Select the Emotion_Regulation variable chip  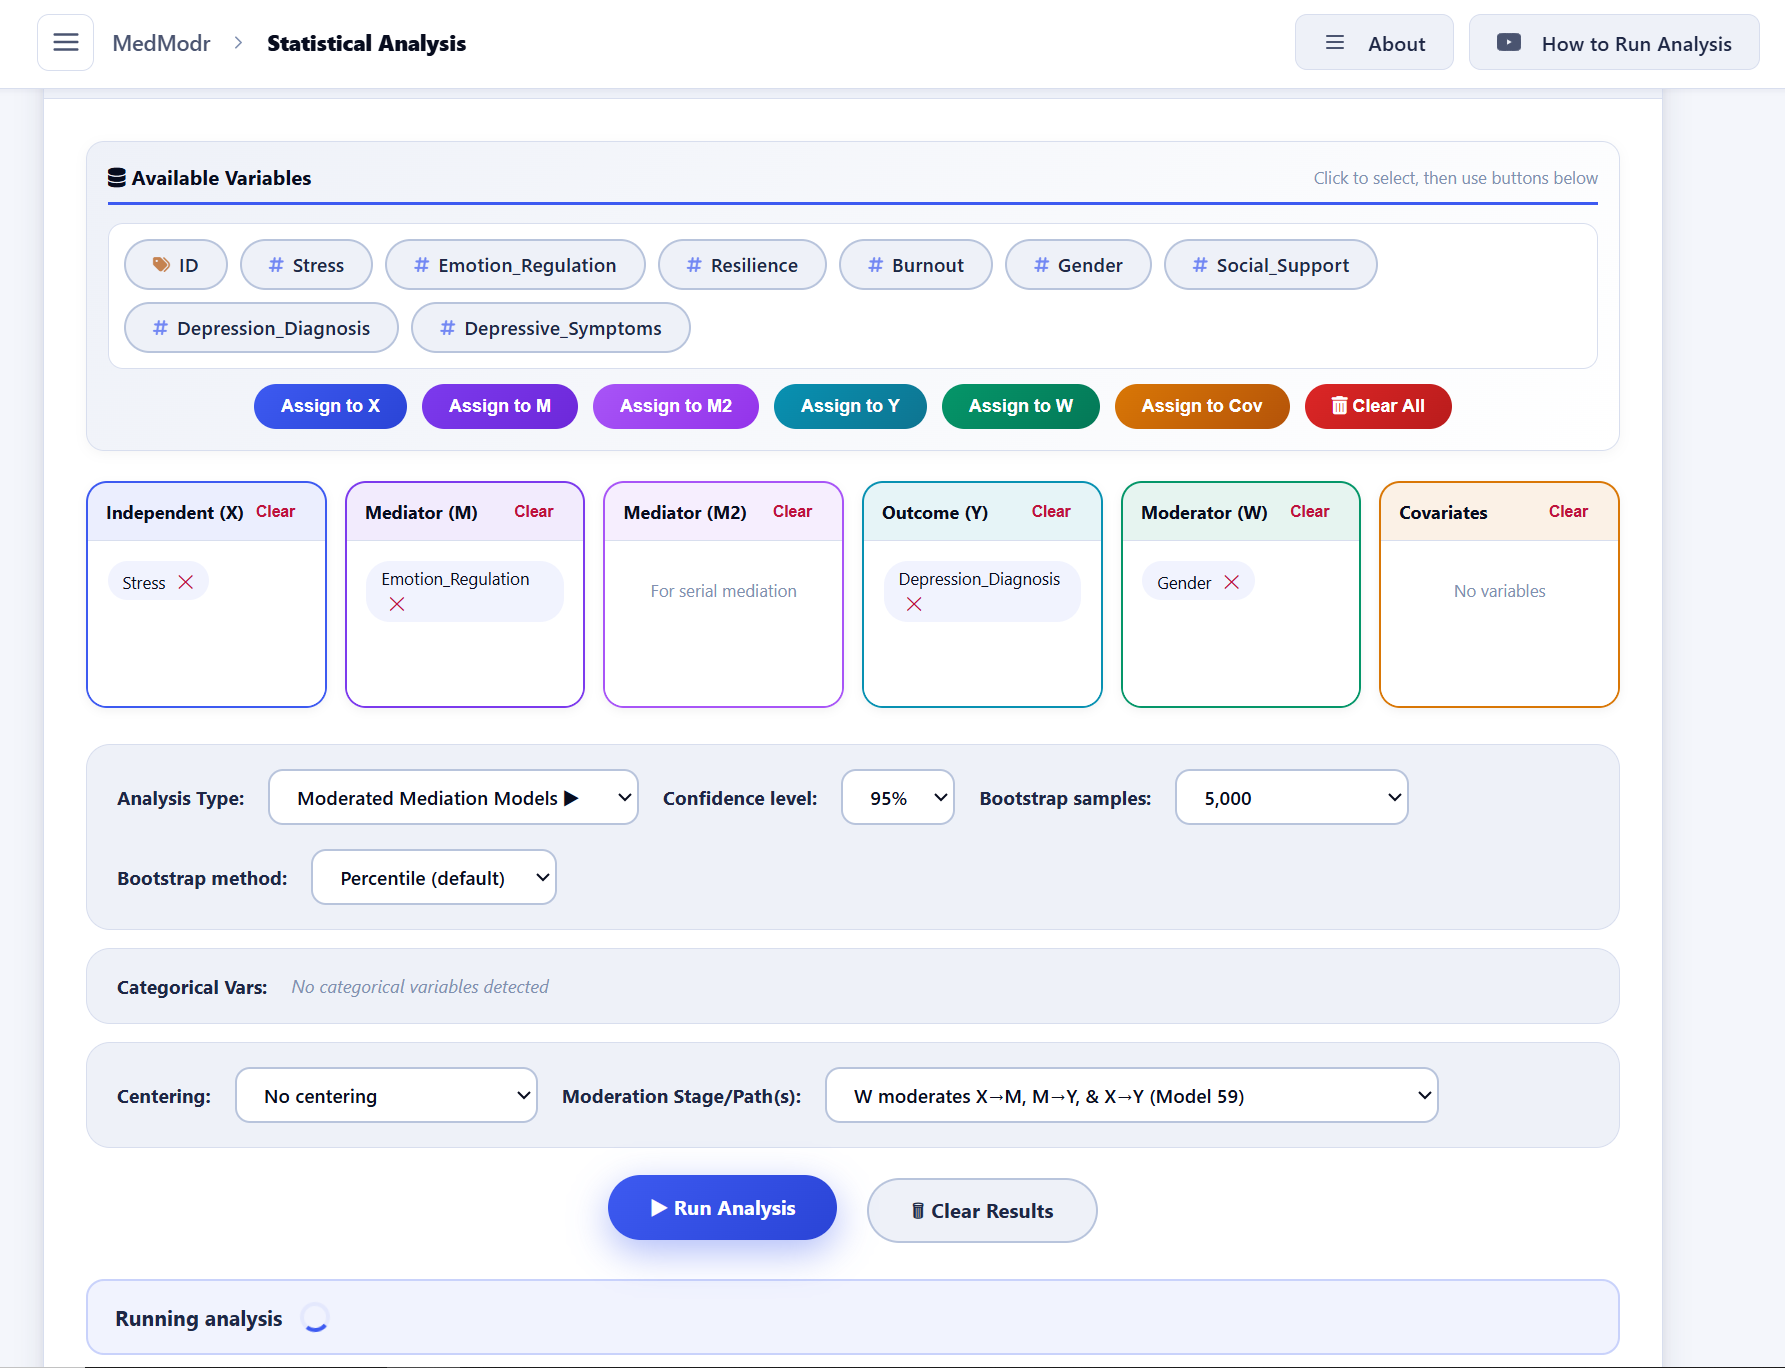515,265
